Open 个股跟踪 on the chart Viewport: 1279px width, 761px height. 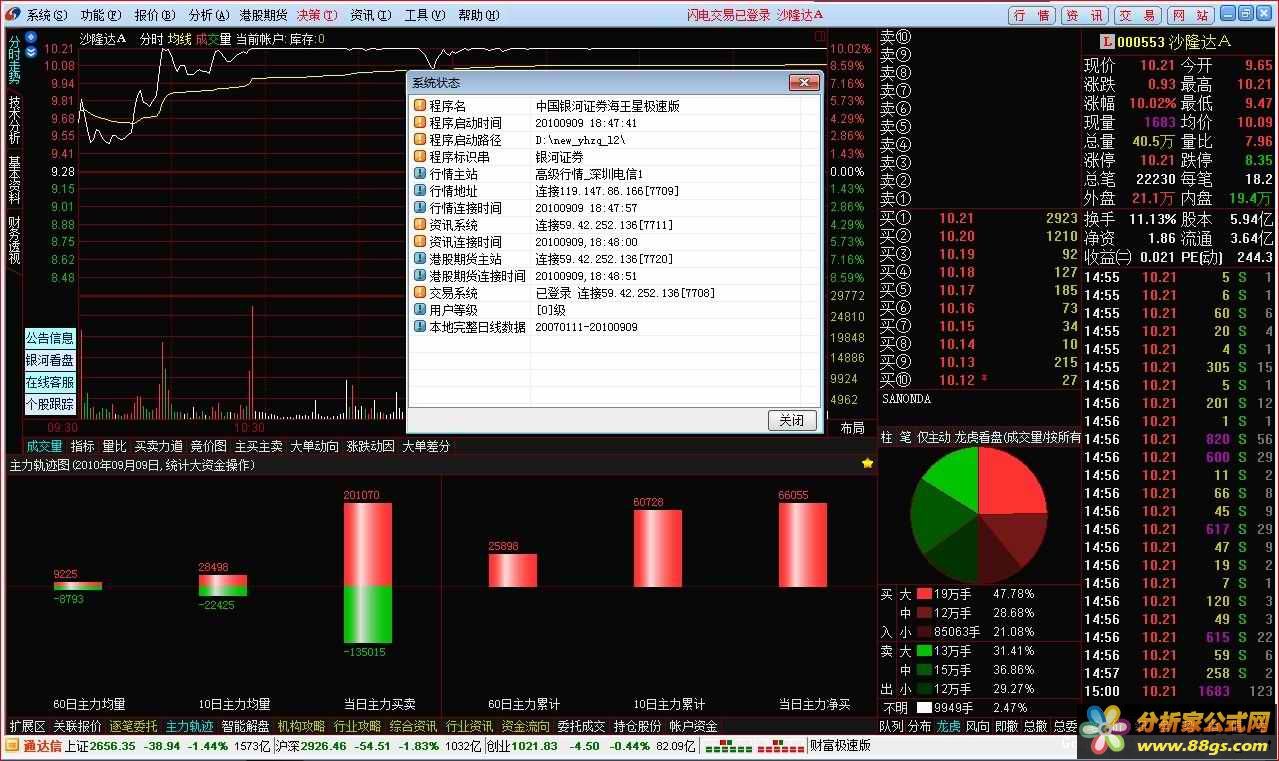coord(50,404)
